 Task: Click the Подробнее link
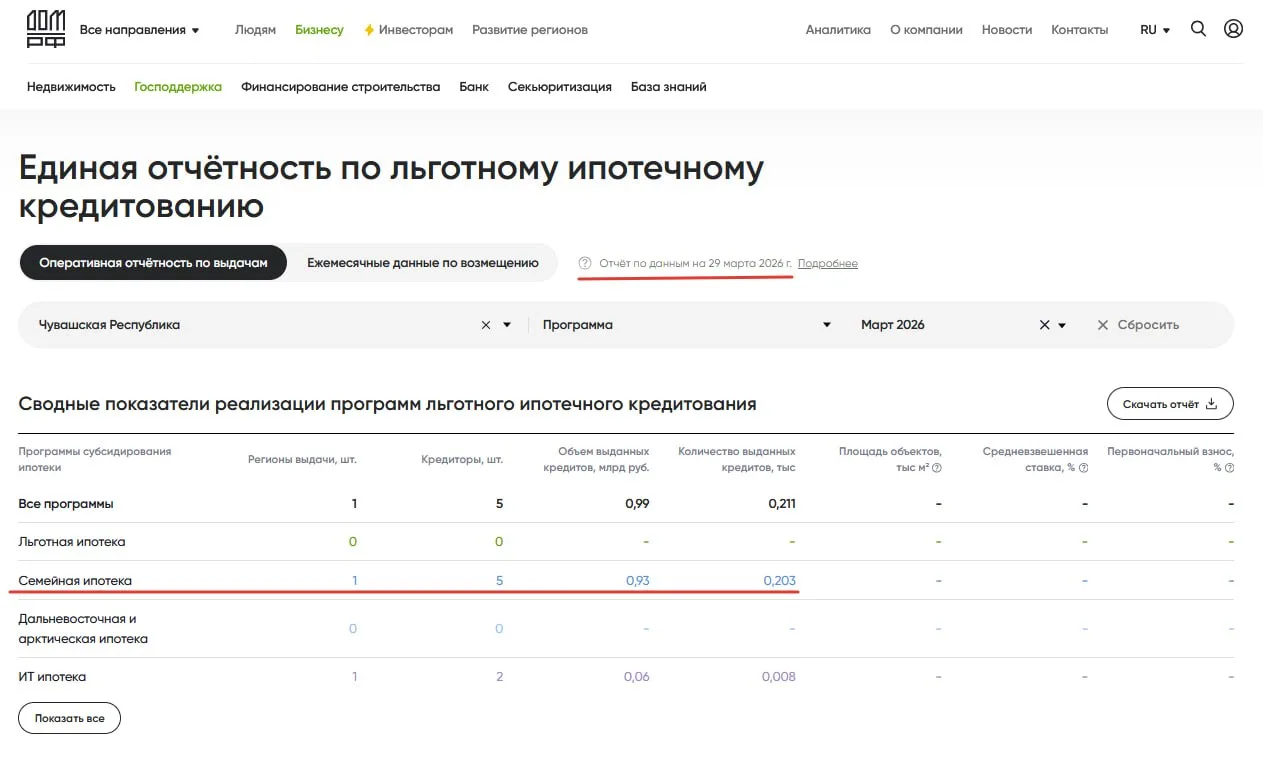[x=827, y=263]
